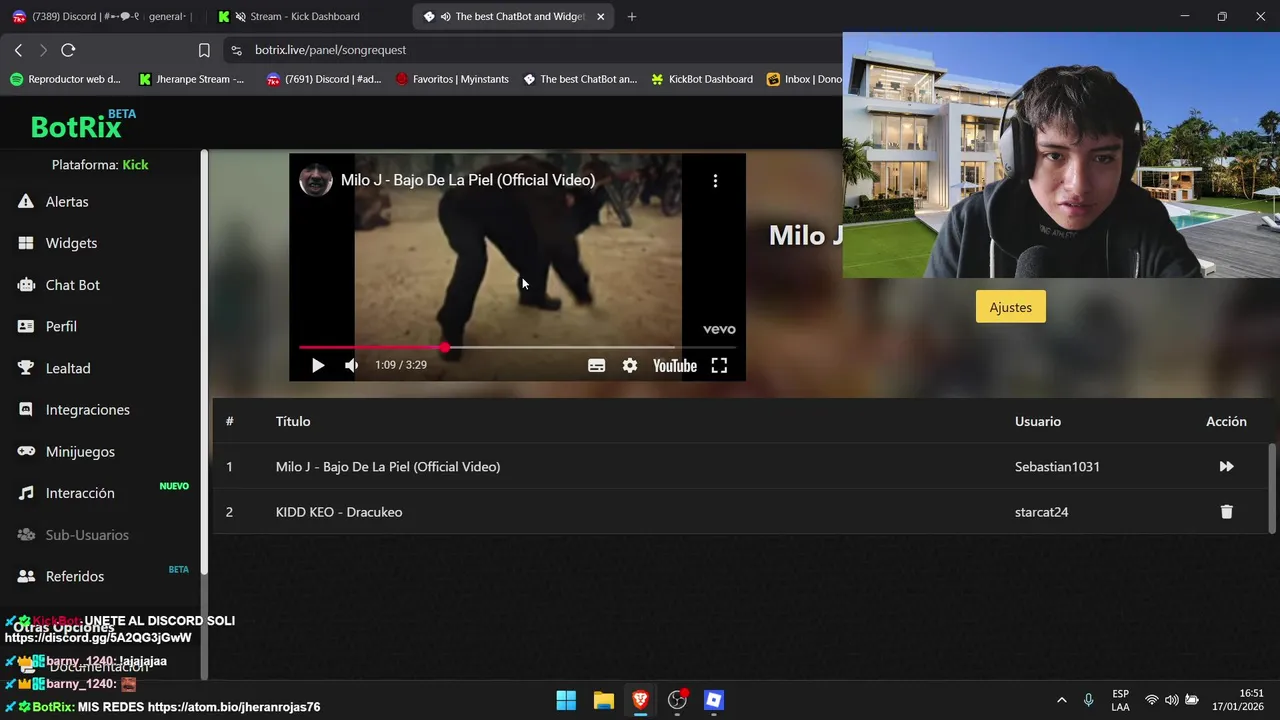Seek on the video progress bar
Viewport: 1280px width, 720px height.
point(517,347)
